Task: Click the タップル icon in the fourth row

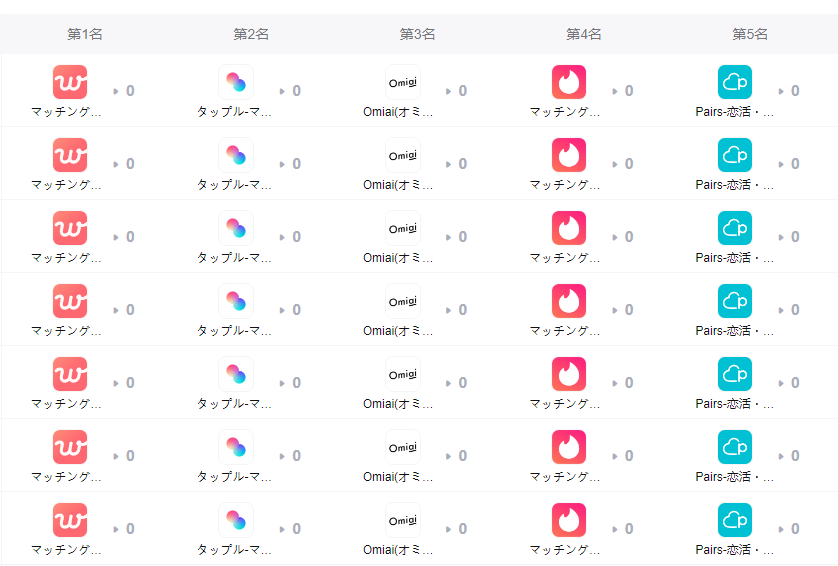Action: (x=236, y=301)
